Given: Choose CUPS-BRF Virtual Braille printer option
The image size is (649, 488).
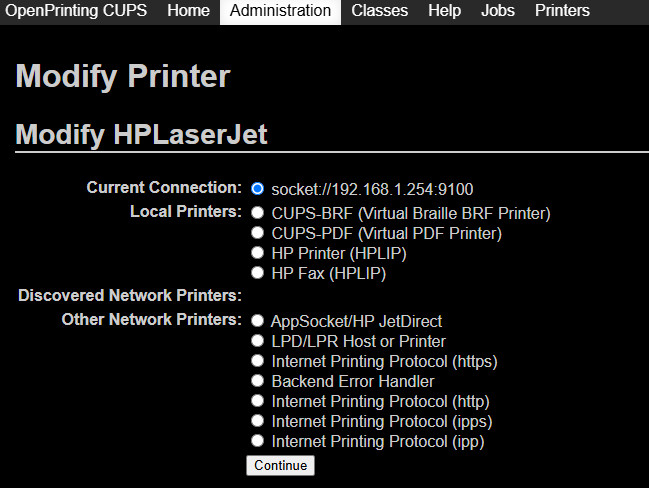Looking at the screenshot, I should (x=258, y=213).
